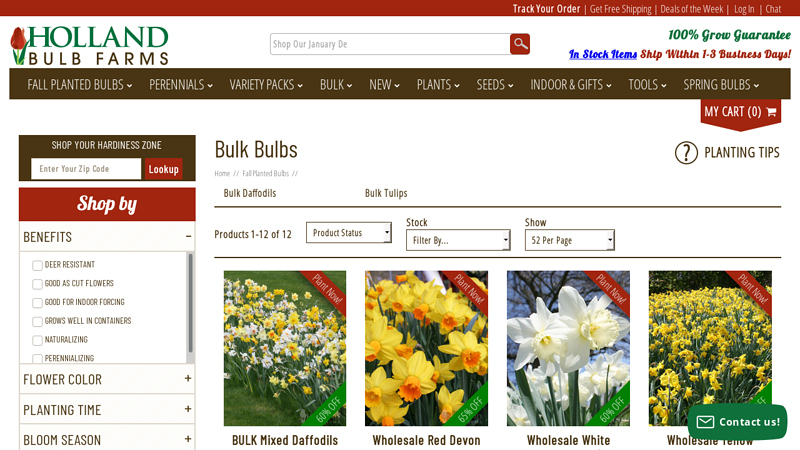Check the Good As Cut Flowers checkbox
The image size is (800, 450).
pyautogui.click(x=37, y=284)
